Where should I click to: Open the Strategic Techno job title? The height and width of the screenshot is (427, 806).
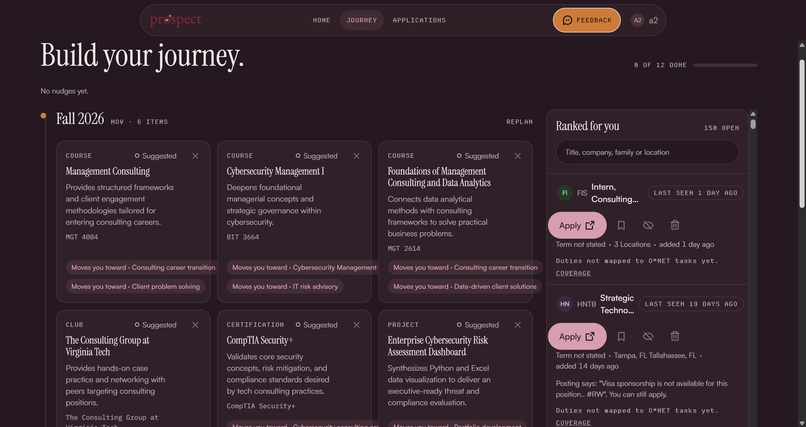pos(617,304)
